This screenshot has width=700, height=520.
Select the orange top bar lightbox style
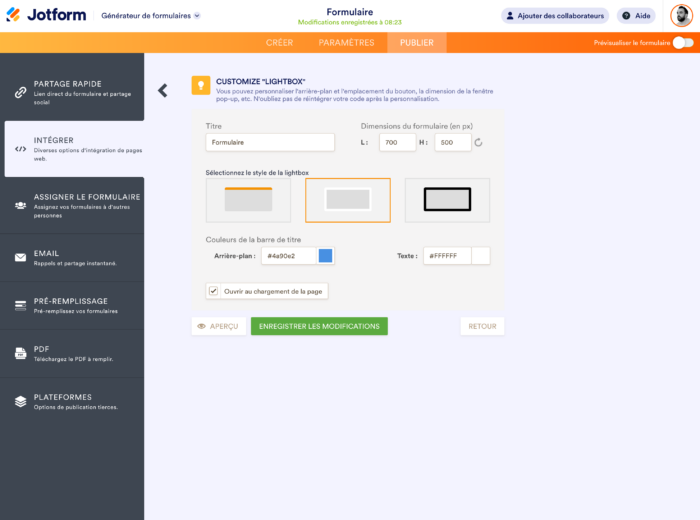click(x=248, y=200)
